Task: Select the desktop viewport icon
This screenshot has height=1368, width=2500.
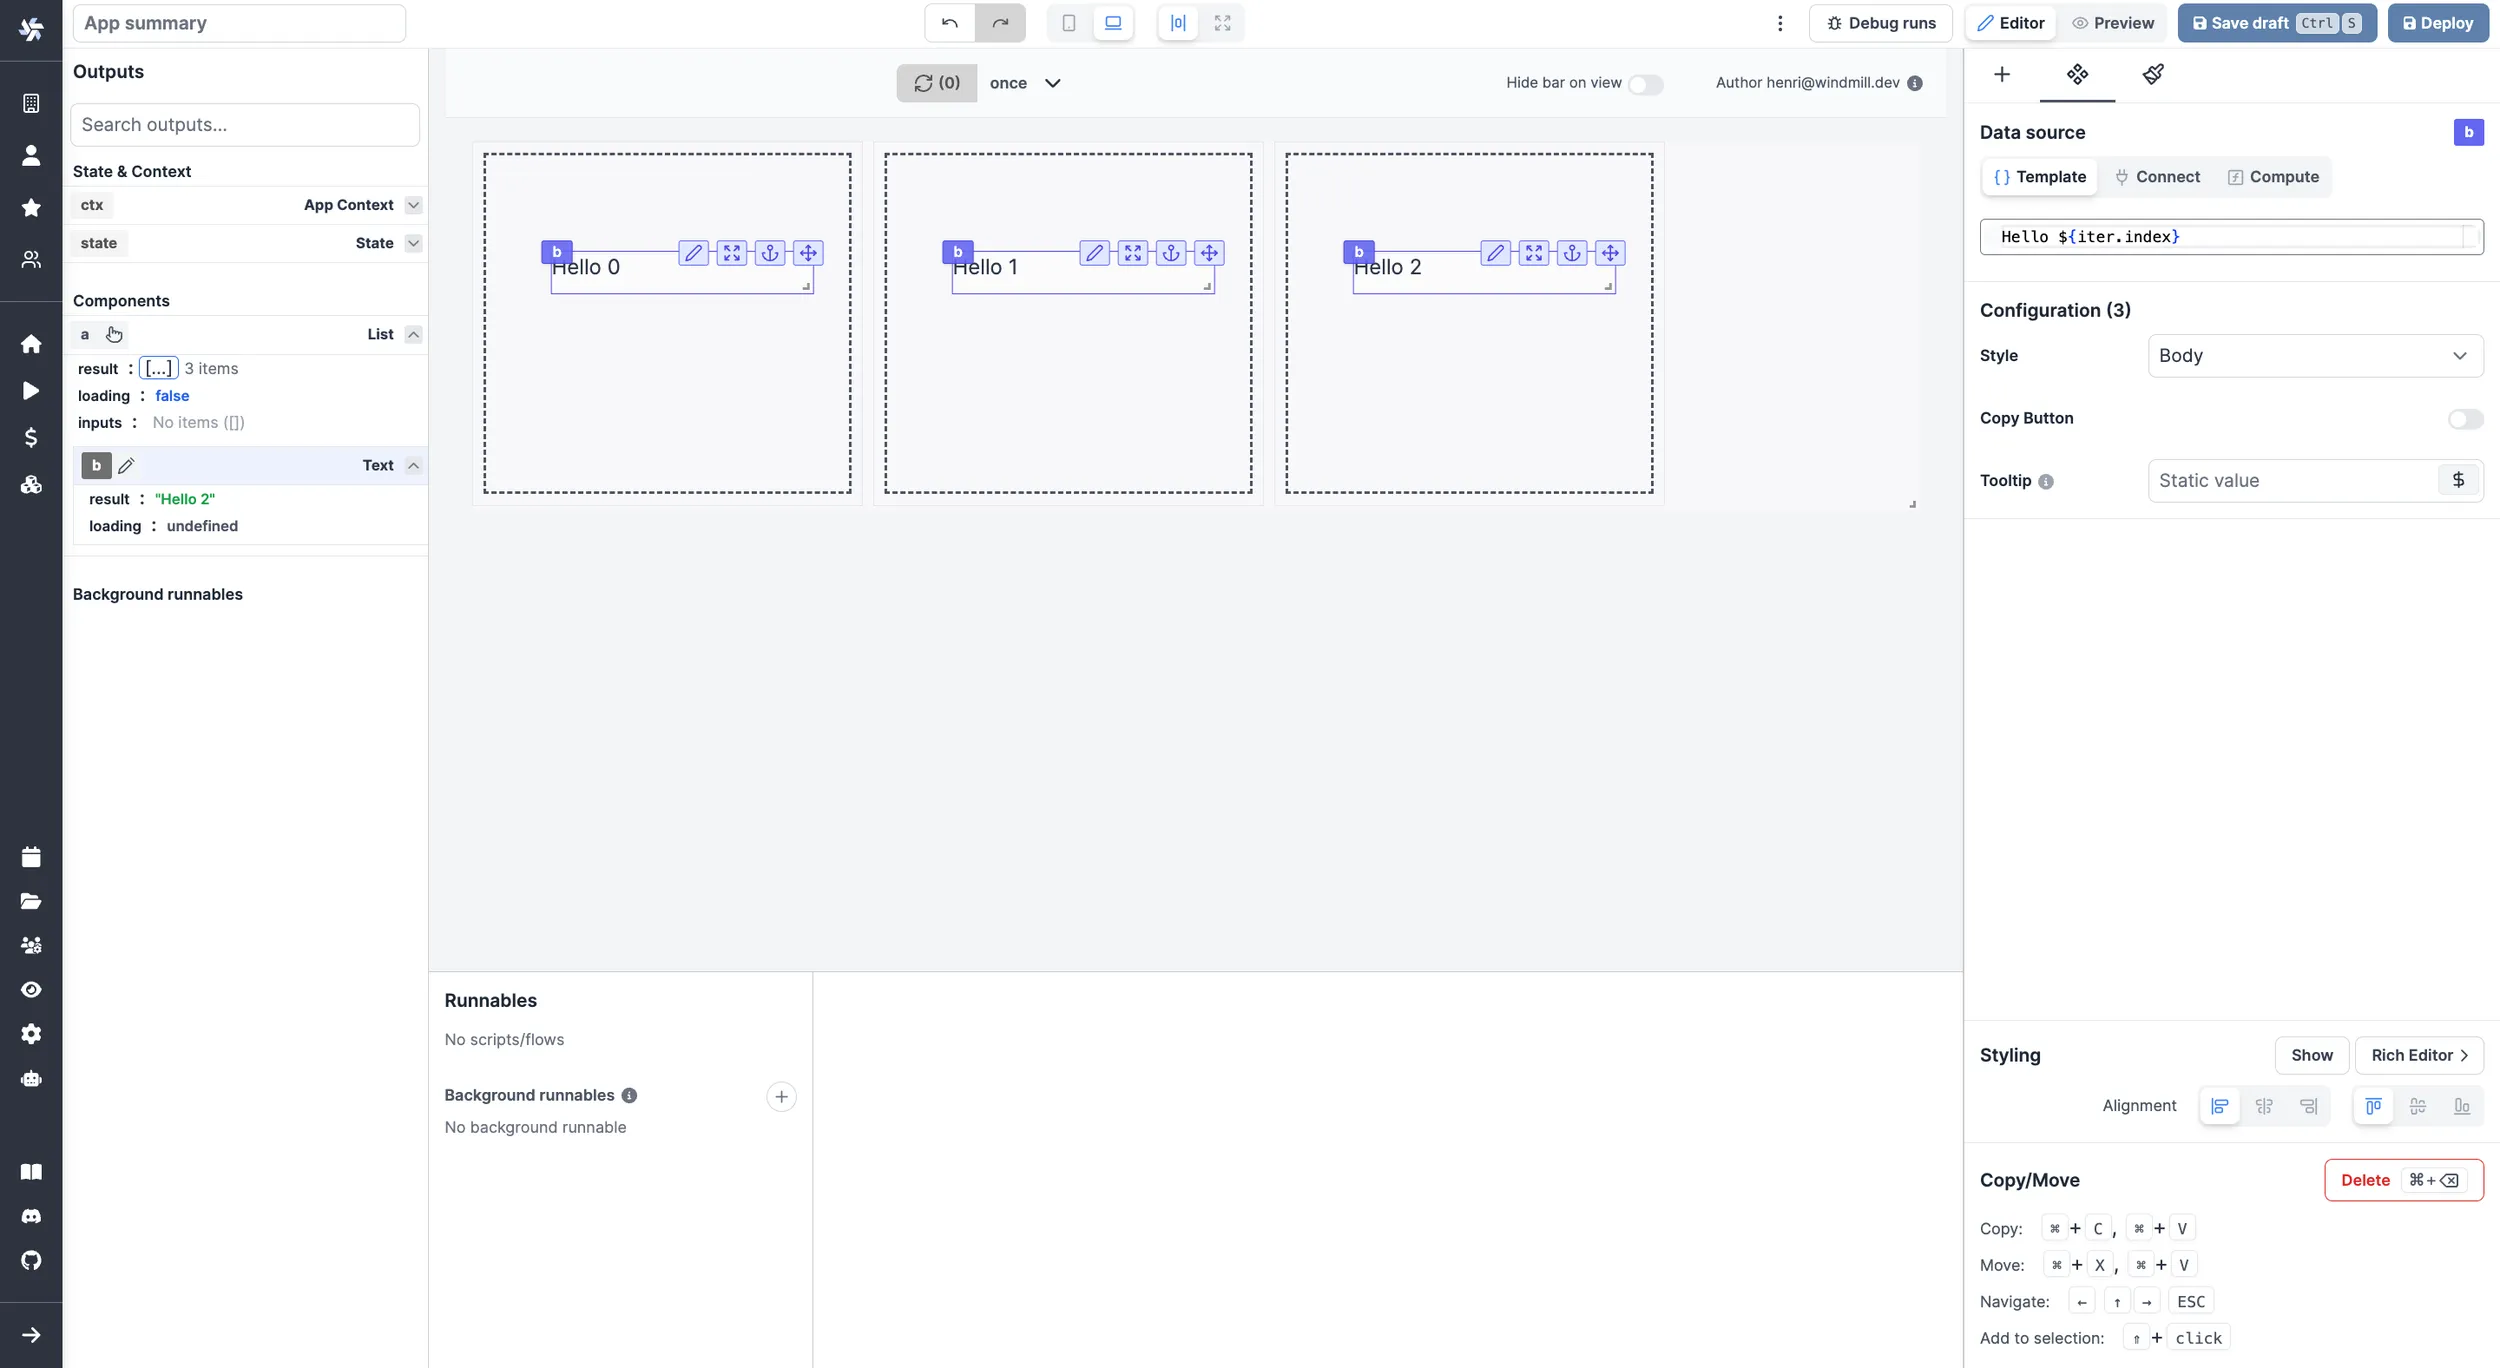Action: [1112, 22]
